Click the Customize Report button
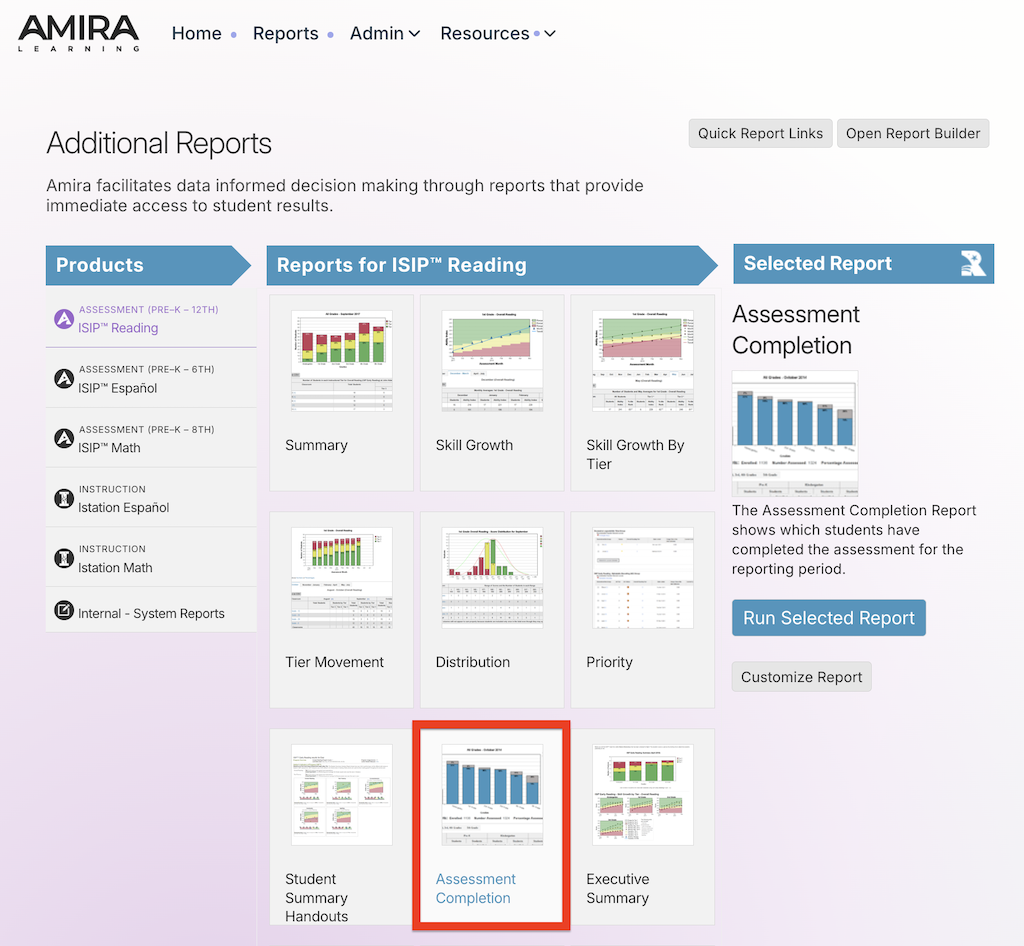The image size is (1024, 946). point(801,677)
